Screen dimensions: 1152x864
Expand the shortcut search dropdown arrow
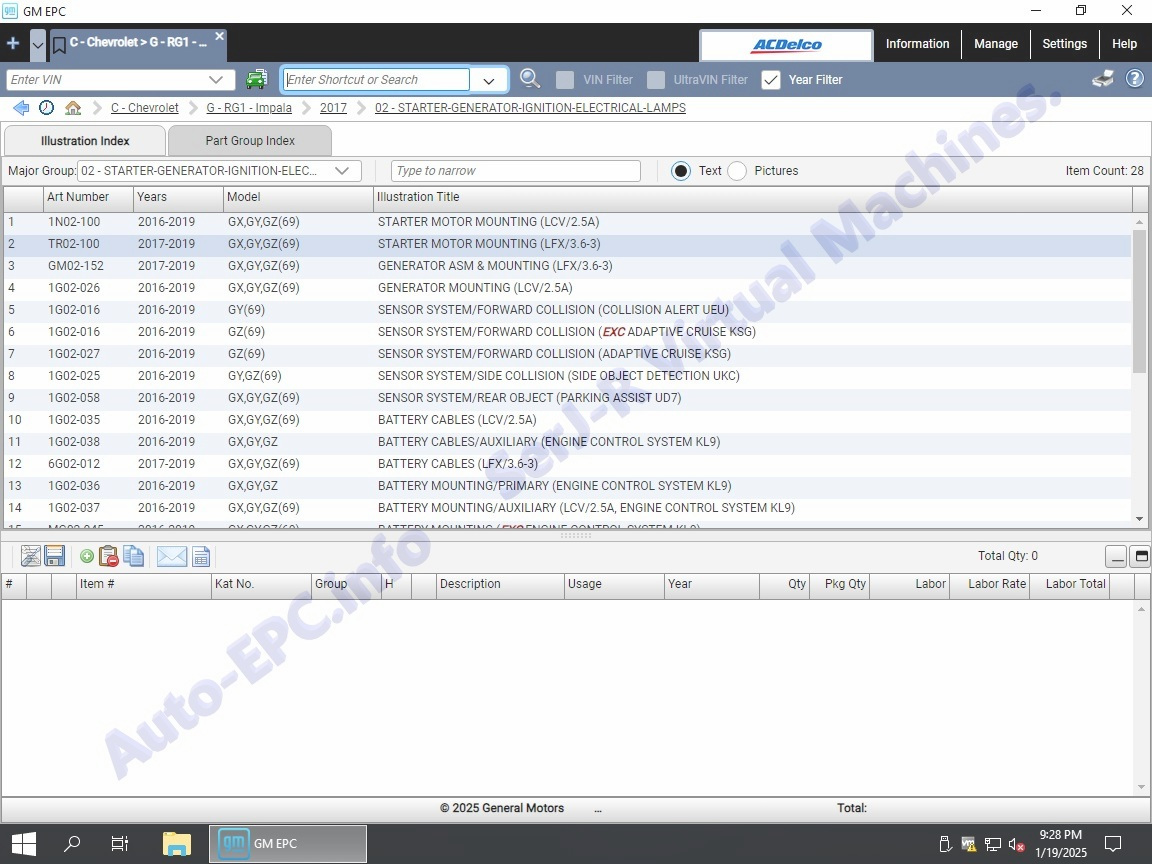(x=489, y=80)
